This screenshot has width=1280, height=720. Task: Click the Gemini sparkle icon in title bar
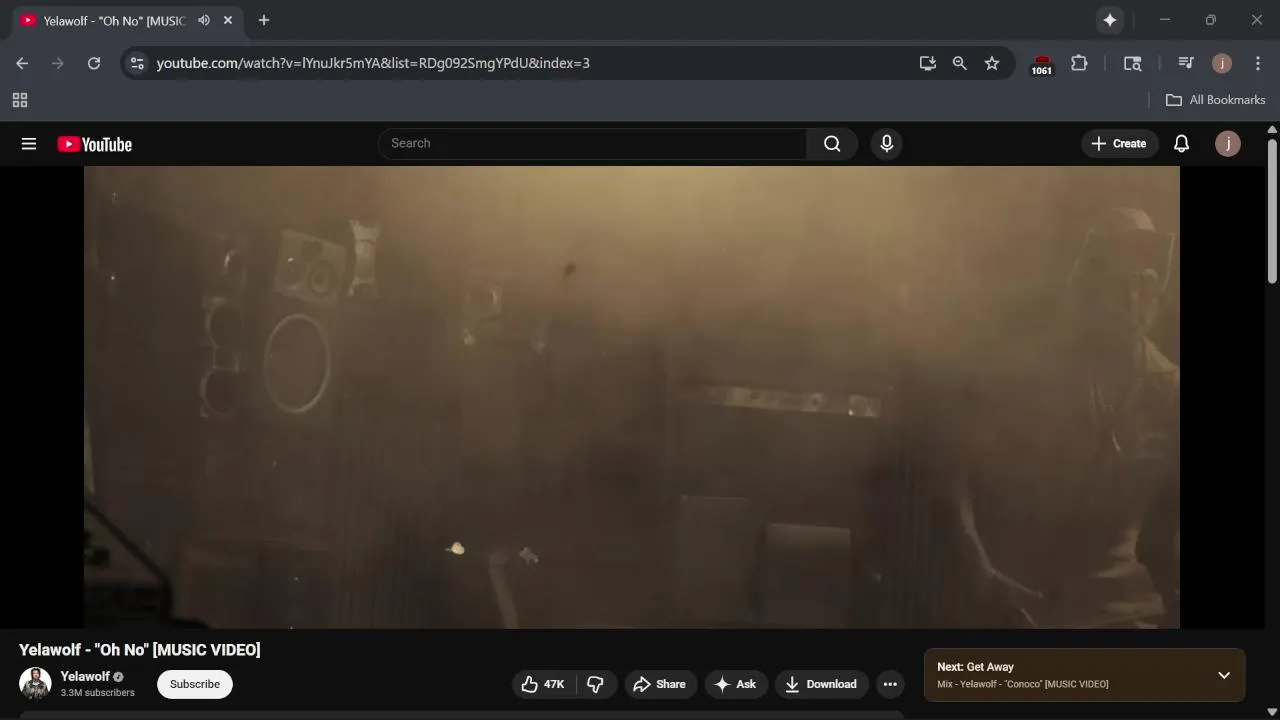point(1110,20)
